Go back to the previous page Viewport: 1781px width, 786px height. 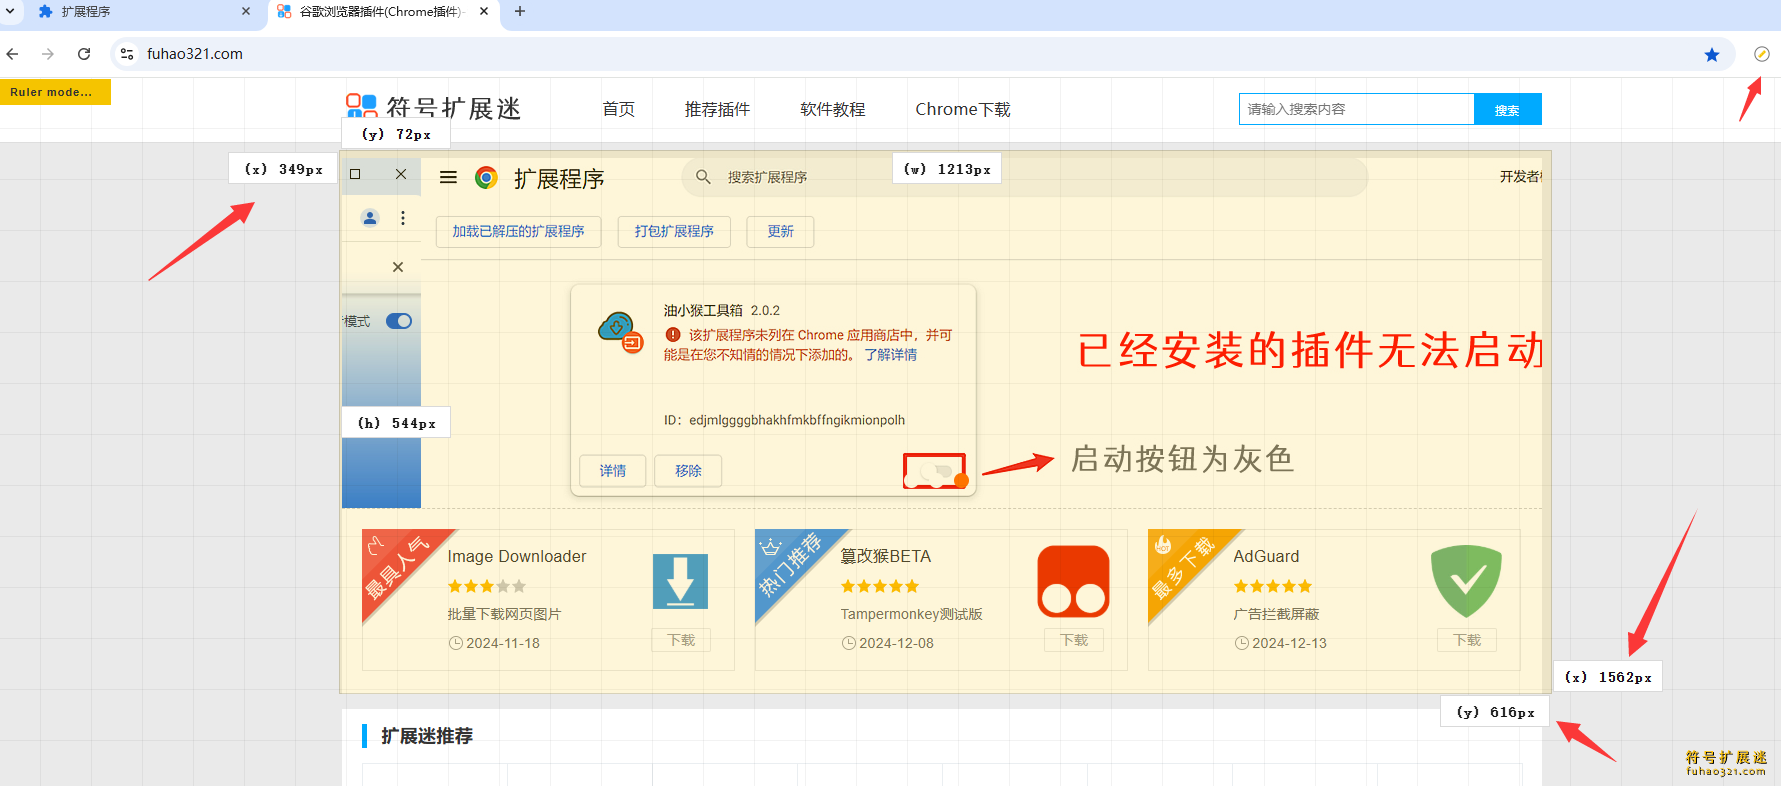click(13, 54)
